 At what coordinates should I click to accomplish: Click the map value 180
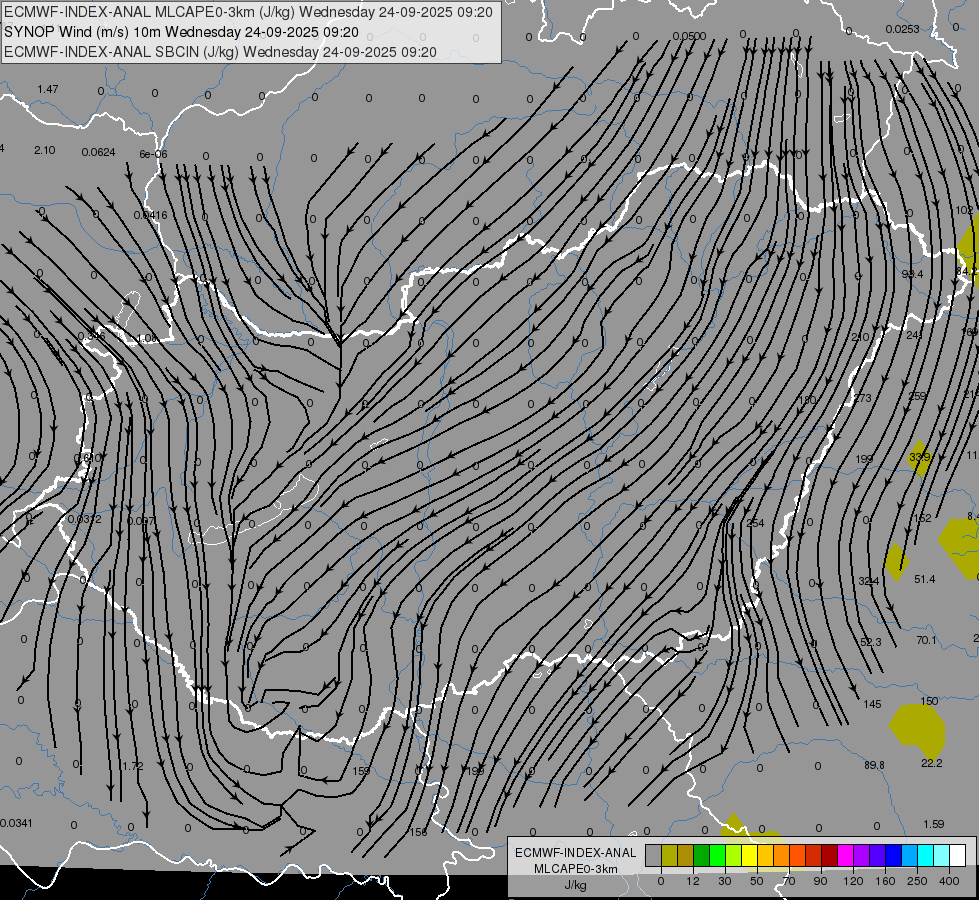click(x=807, y=400)
